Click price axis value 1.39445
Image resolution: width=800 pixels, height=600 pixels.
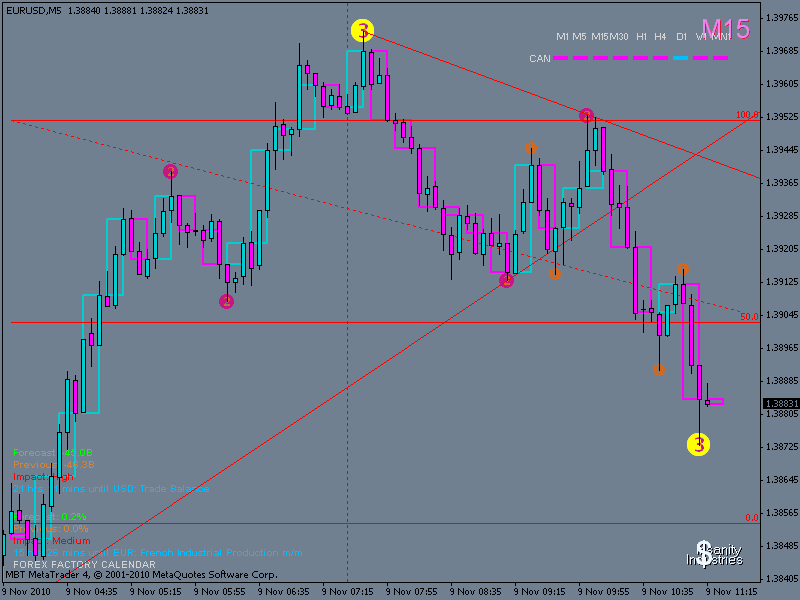pyautogui.click(x=782, y=150)
